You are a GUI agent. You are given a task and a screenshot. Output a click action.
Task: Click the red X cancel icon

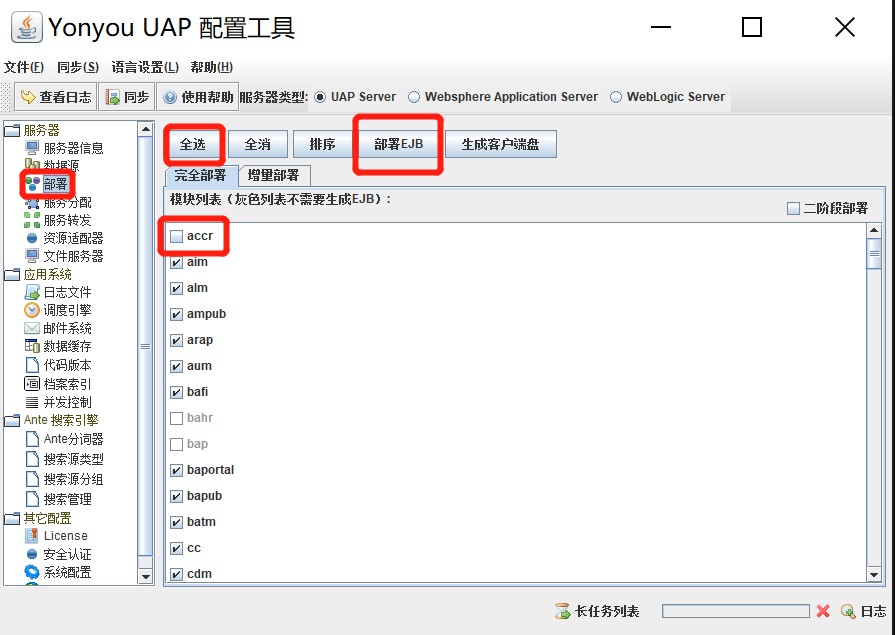pyautogui.click(x=823, y=611)
